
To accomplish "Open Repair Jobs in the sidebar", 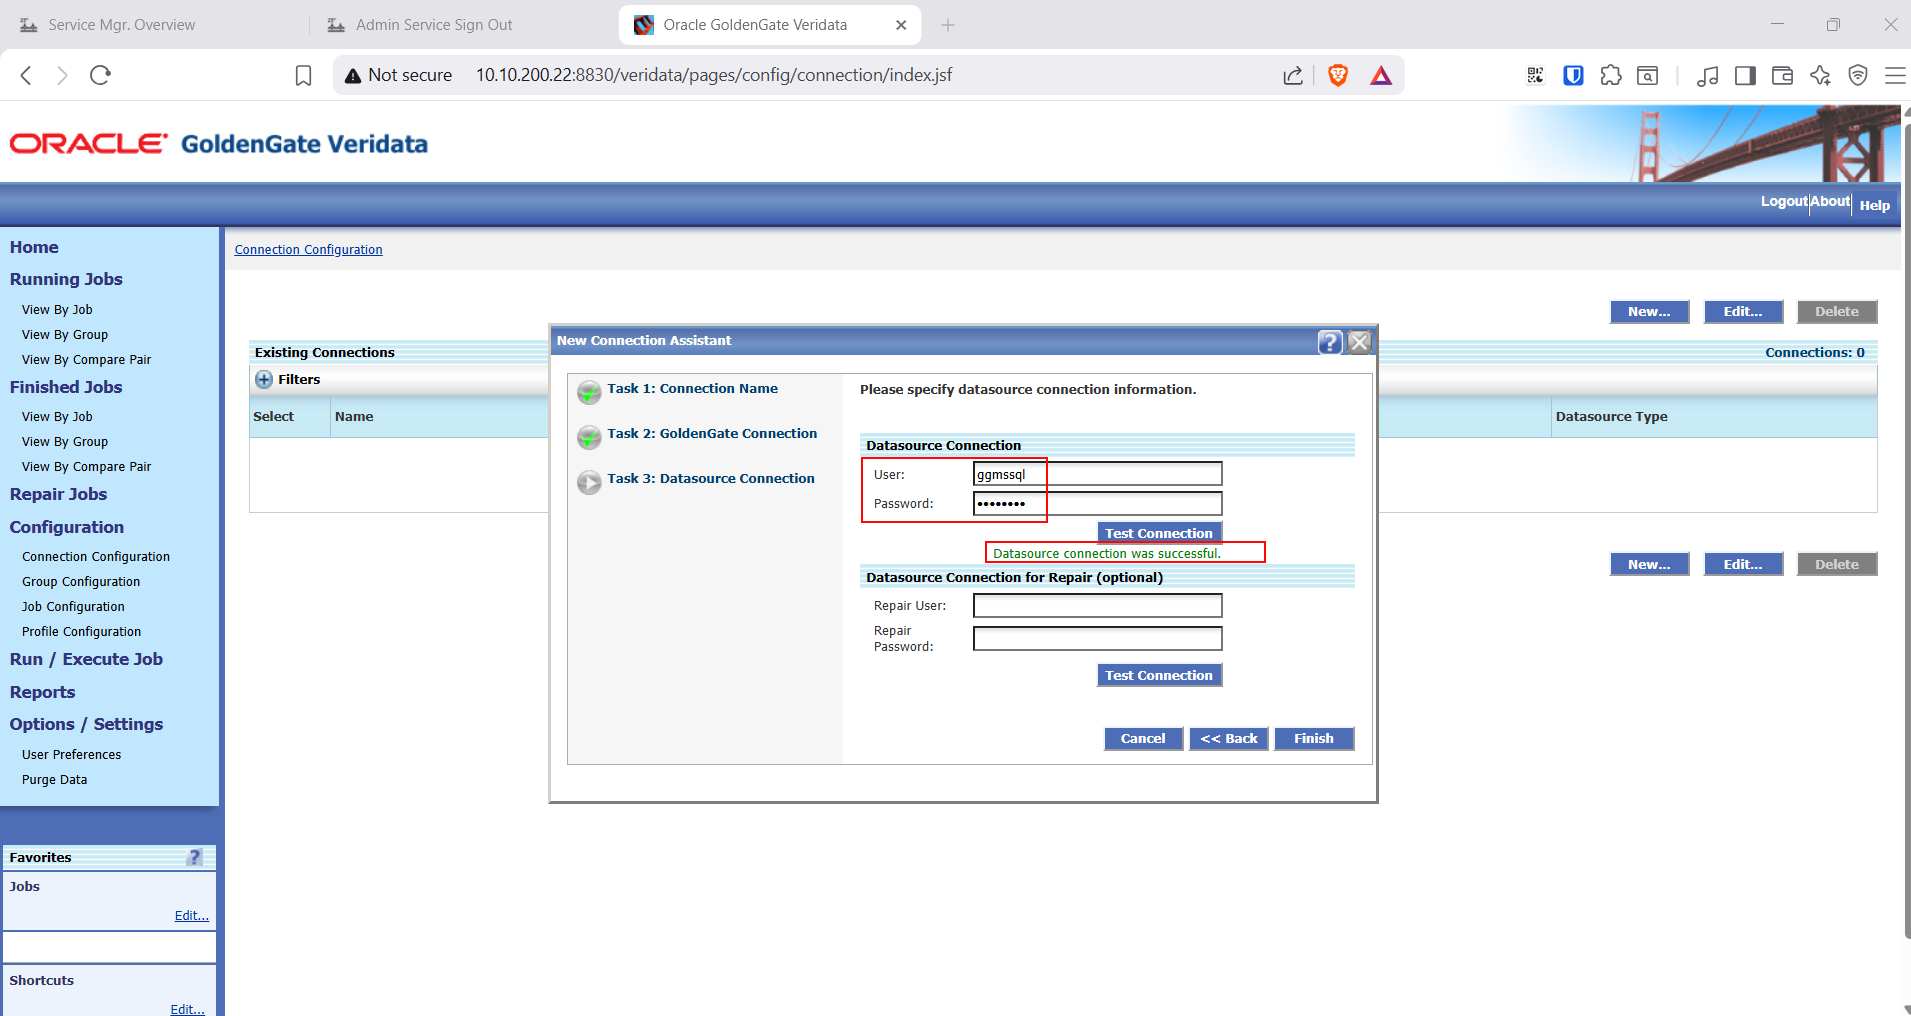I will [x=58, y=494].
